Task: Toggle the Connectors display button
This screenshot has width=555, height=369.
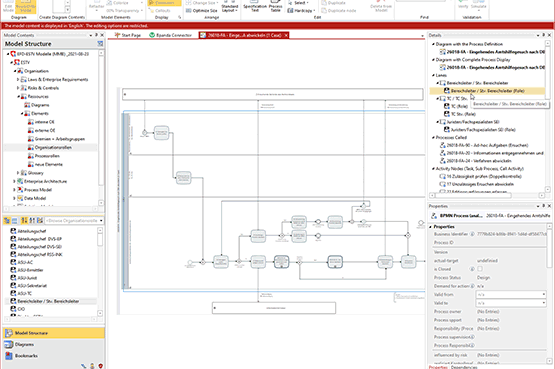Action: 164,3
